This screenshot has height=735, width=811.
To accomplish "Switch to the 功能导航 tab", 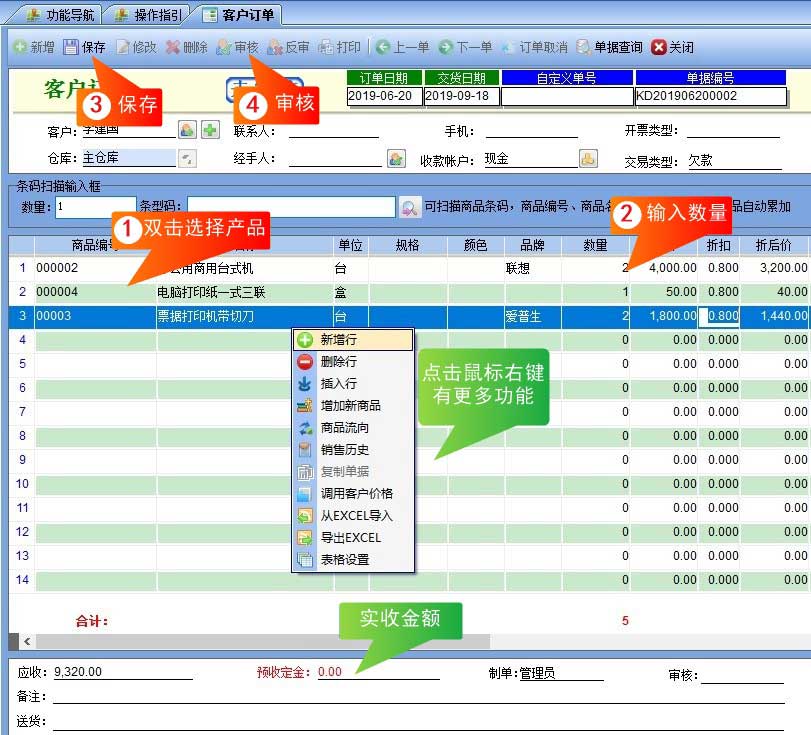I will (x=61, y=14).
